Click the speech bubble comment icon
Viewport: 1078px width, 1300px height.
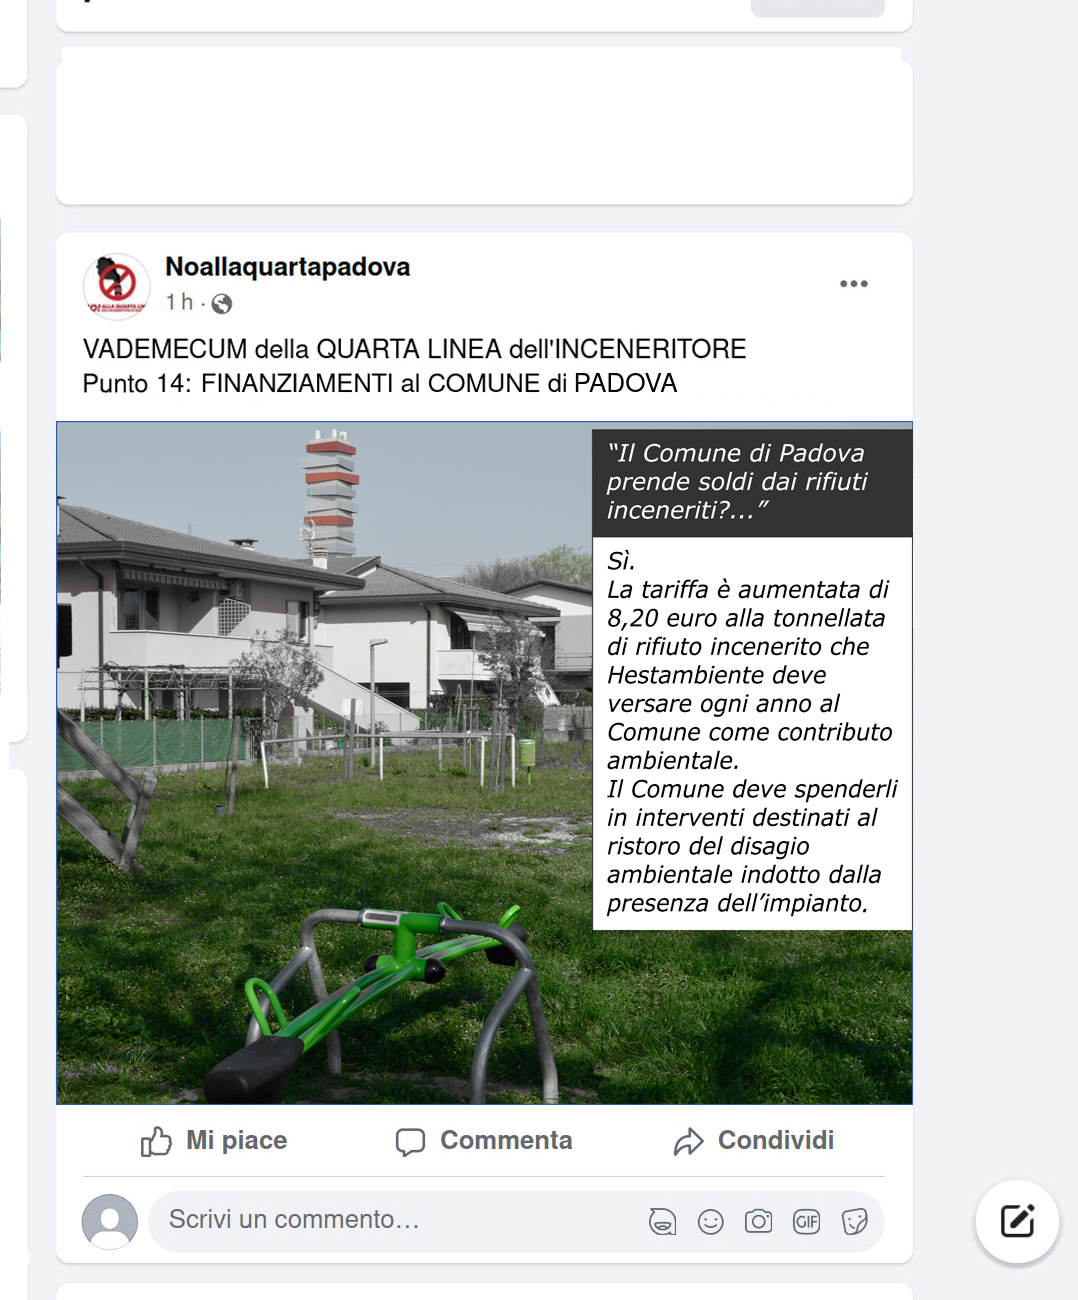(x=410, y=1142)
